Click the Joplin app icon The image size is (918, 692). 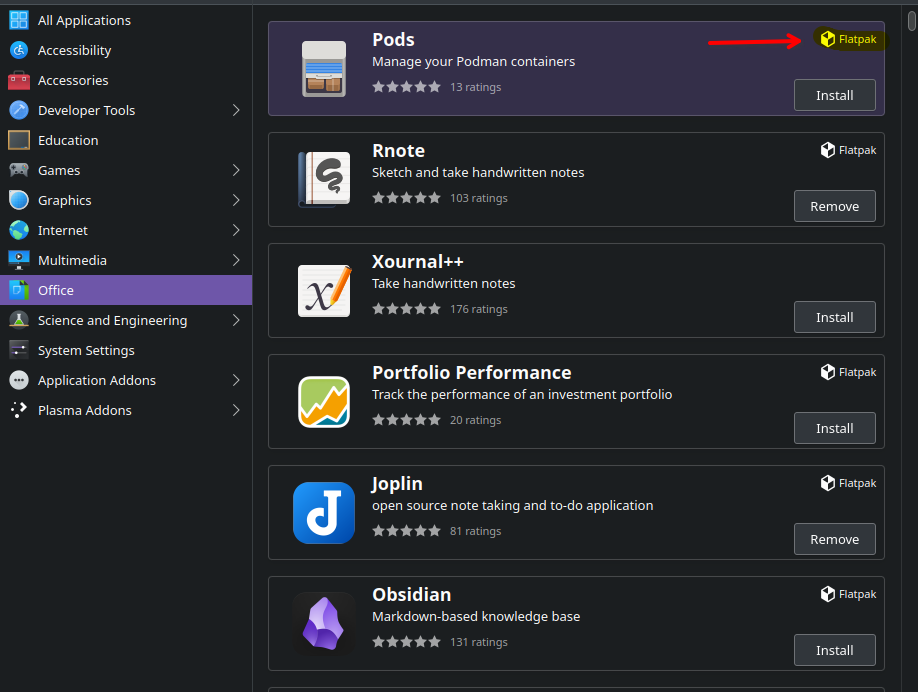click(324, 512)
